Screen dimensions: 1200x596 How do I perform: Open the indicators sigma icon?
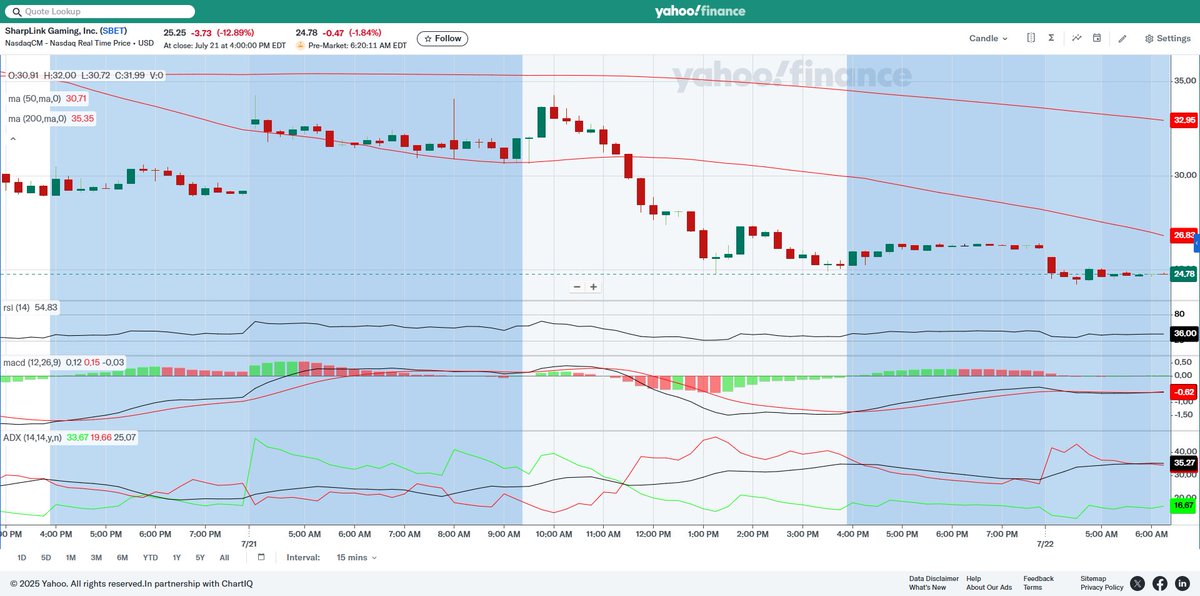[1051, 39]
